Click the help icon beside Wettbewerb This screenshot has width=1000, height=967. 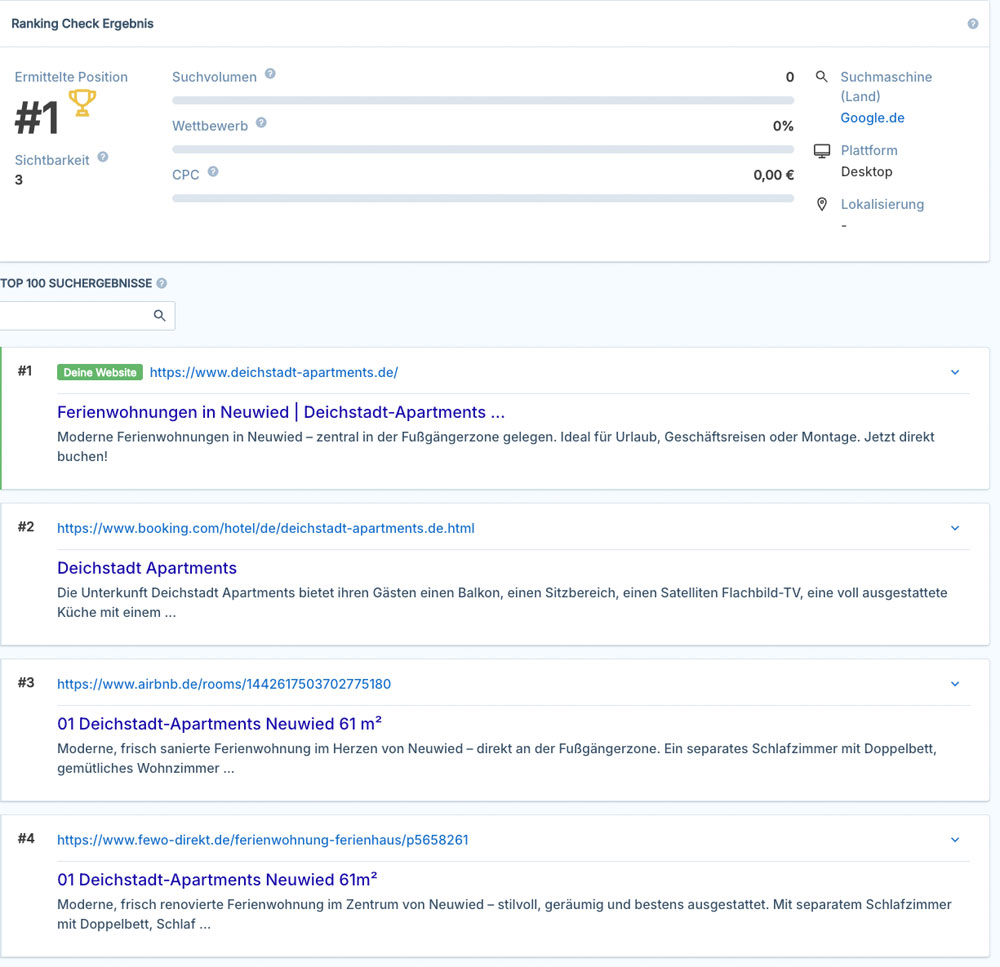pos(261,123)
